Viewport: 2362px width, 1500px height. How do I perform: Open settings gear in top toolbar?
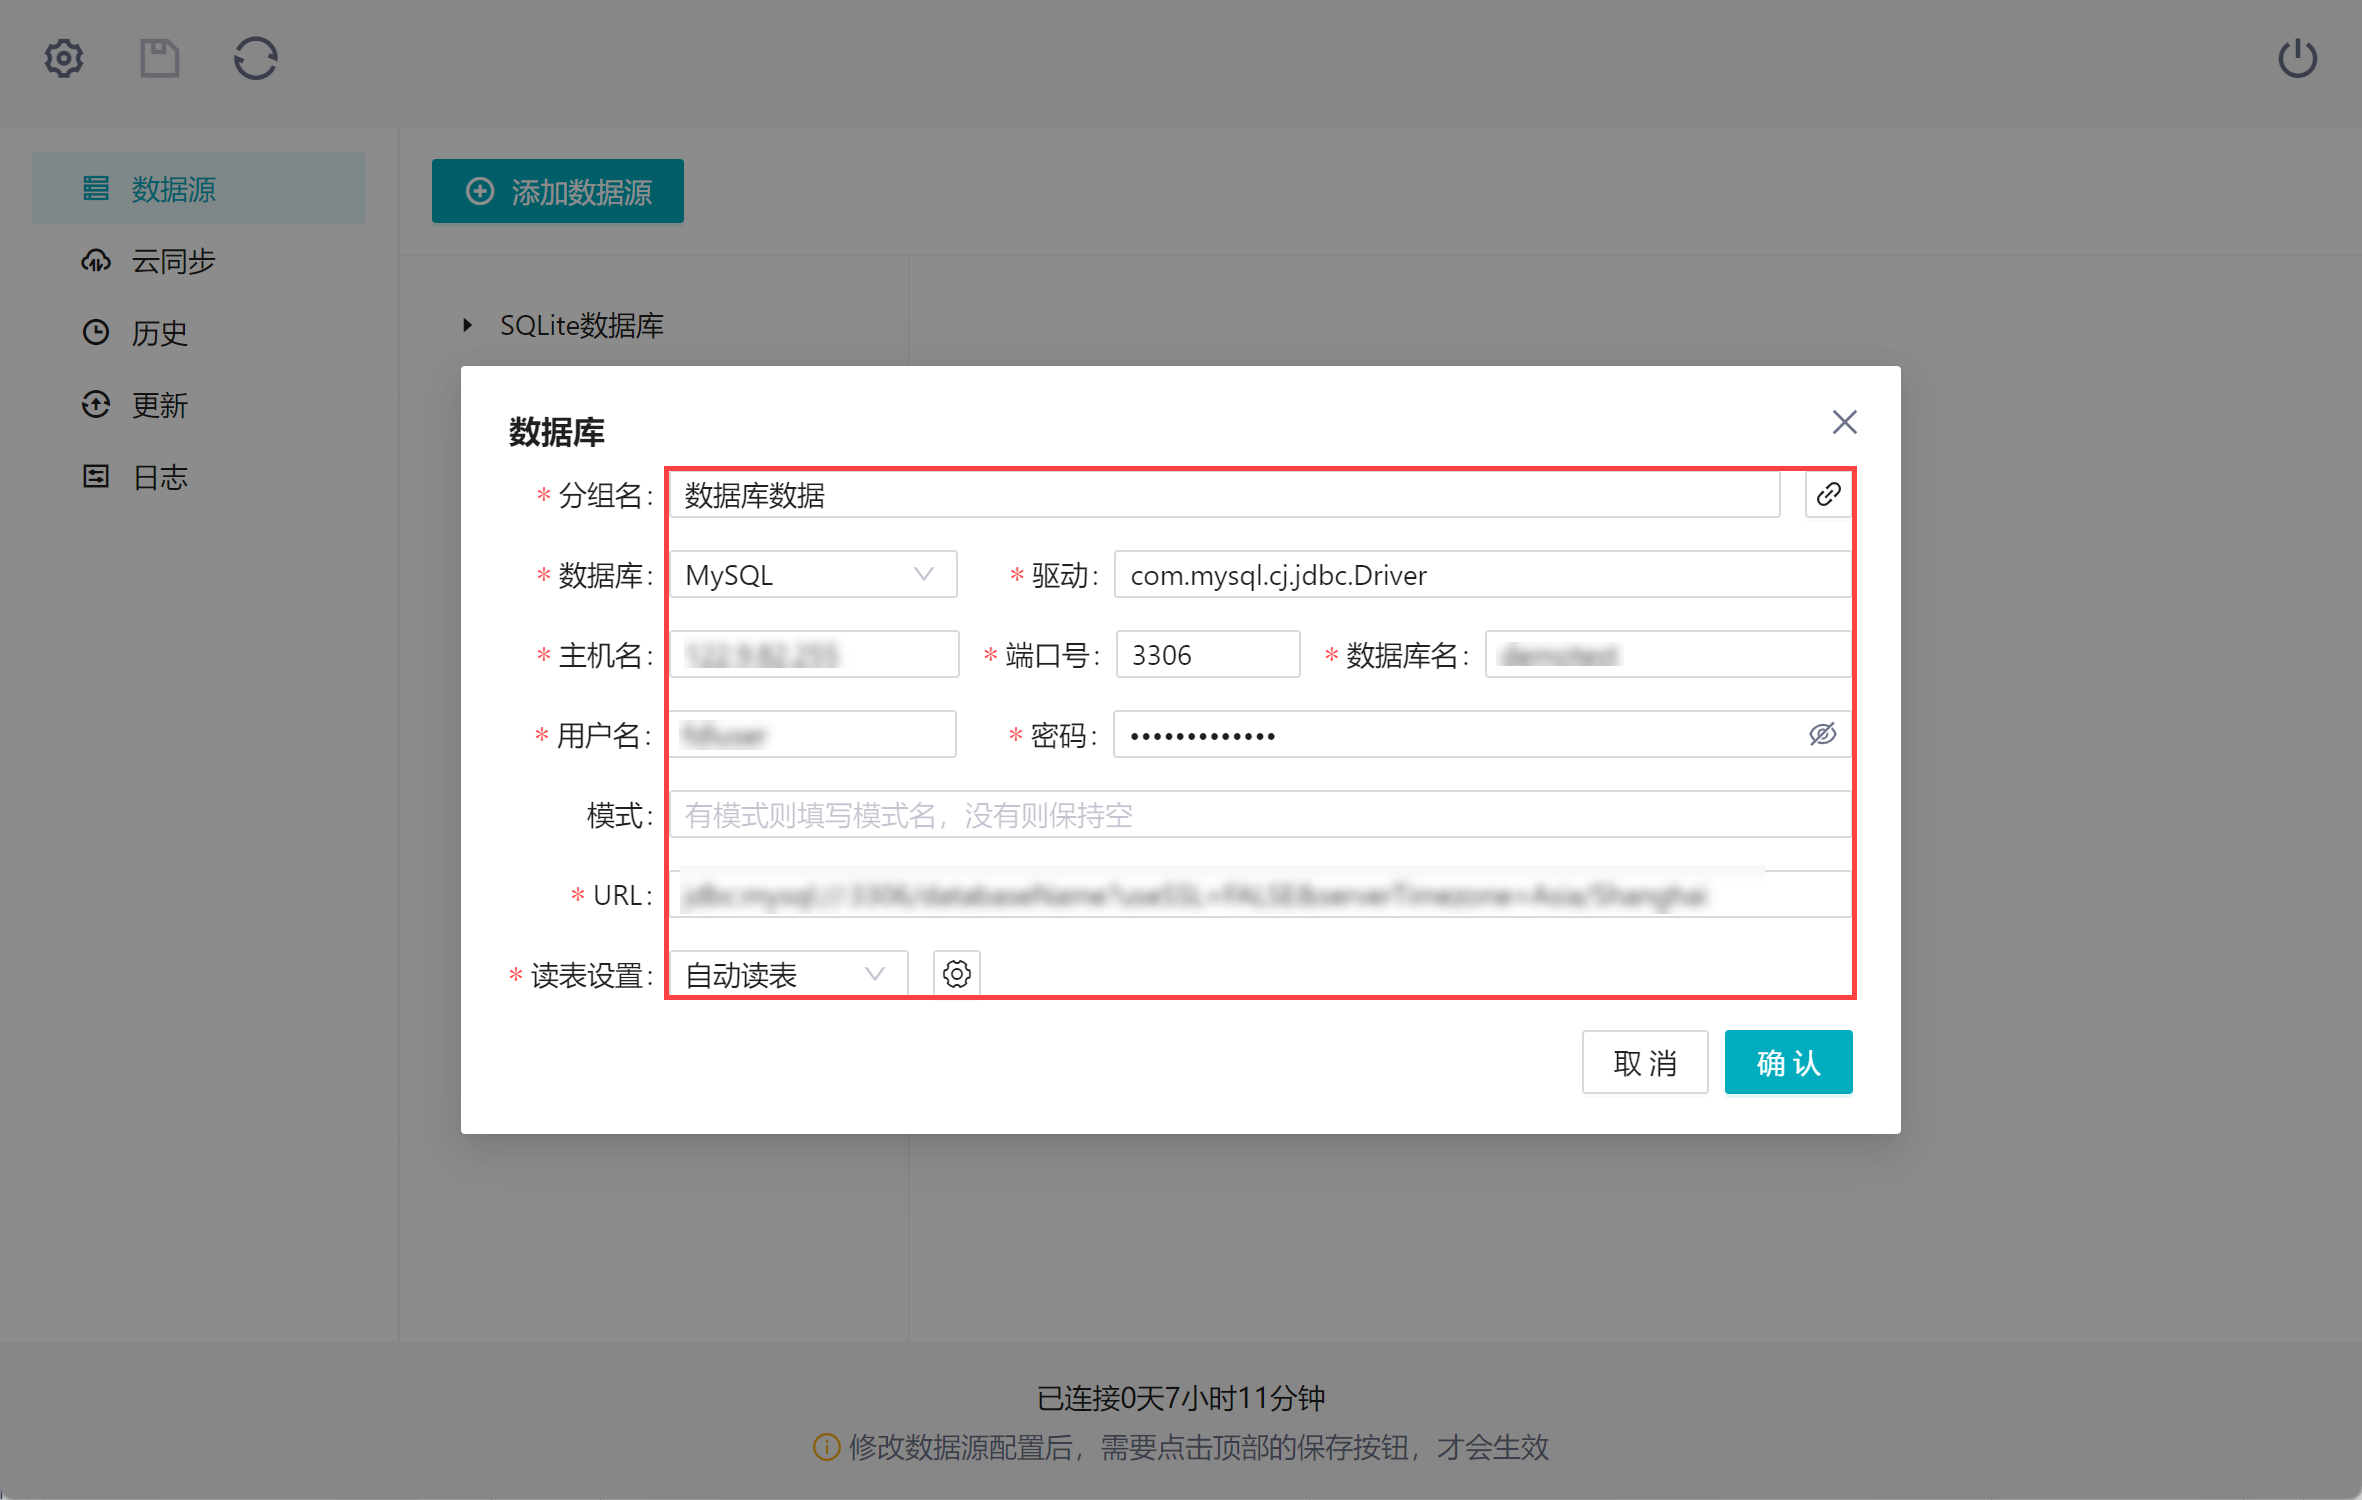(64, 59)
